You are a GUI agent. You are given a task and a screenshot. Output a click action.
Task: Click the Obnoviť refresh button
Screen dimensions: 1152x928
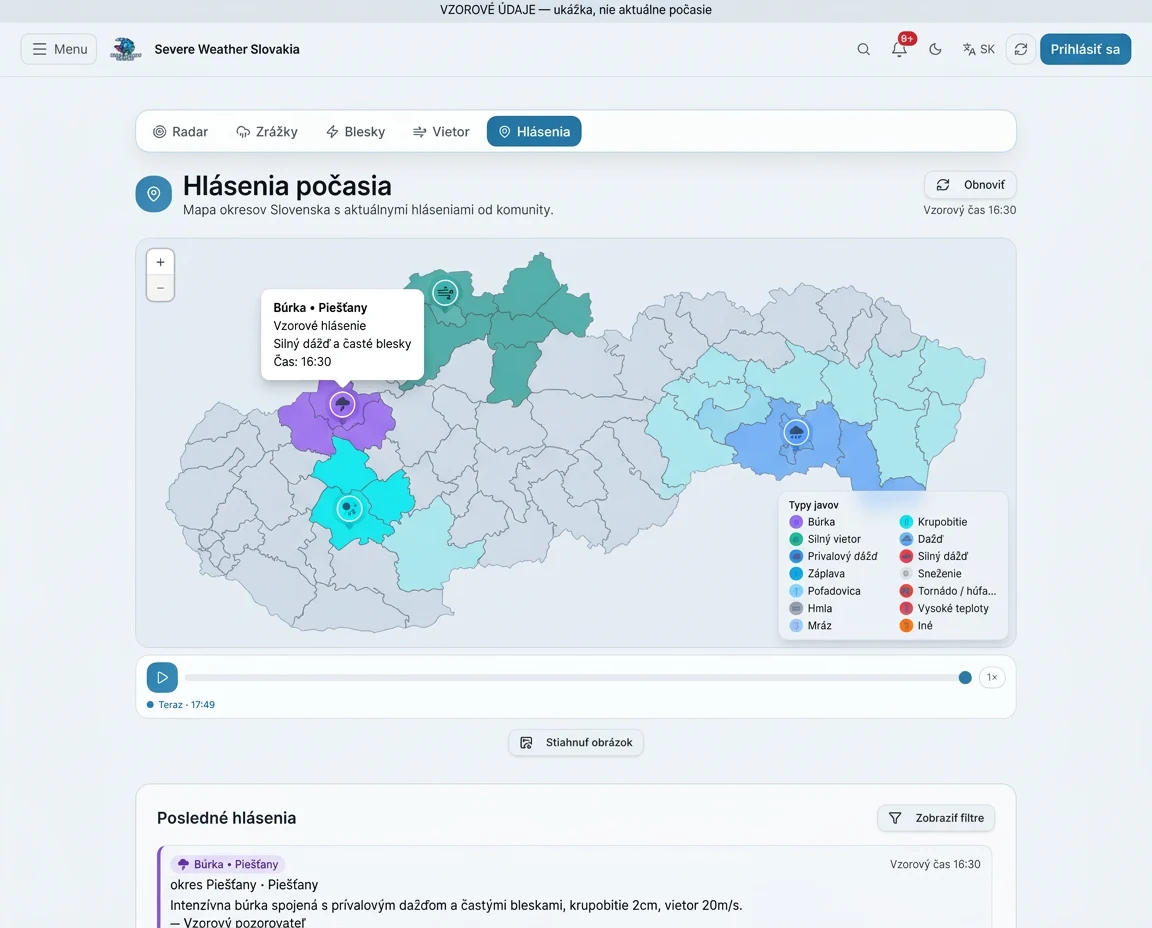[x=970, y=184]
